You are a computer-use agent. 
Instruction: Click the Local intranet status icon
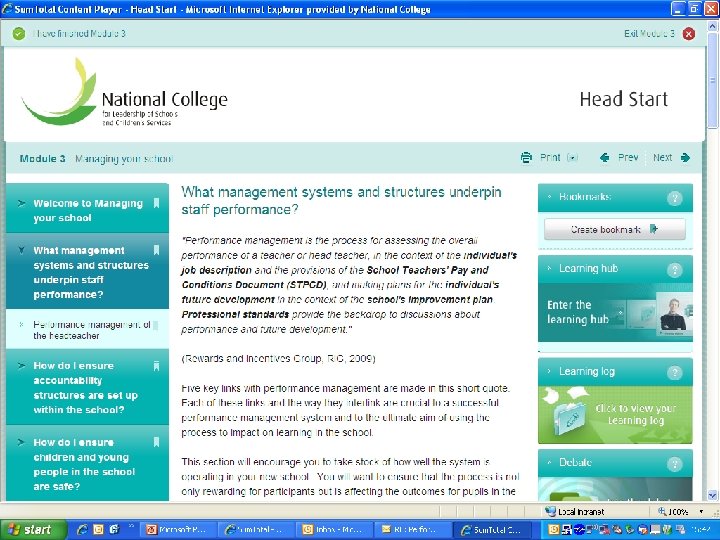[x=550, y=511]
